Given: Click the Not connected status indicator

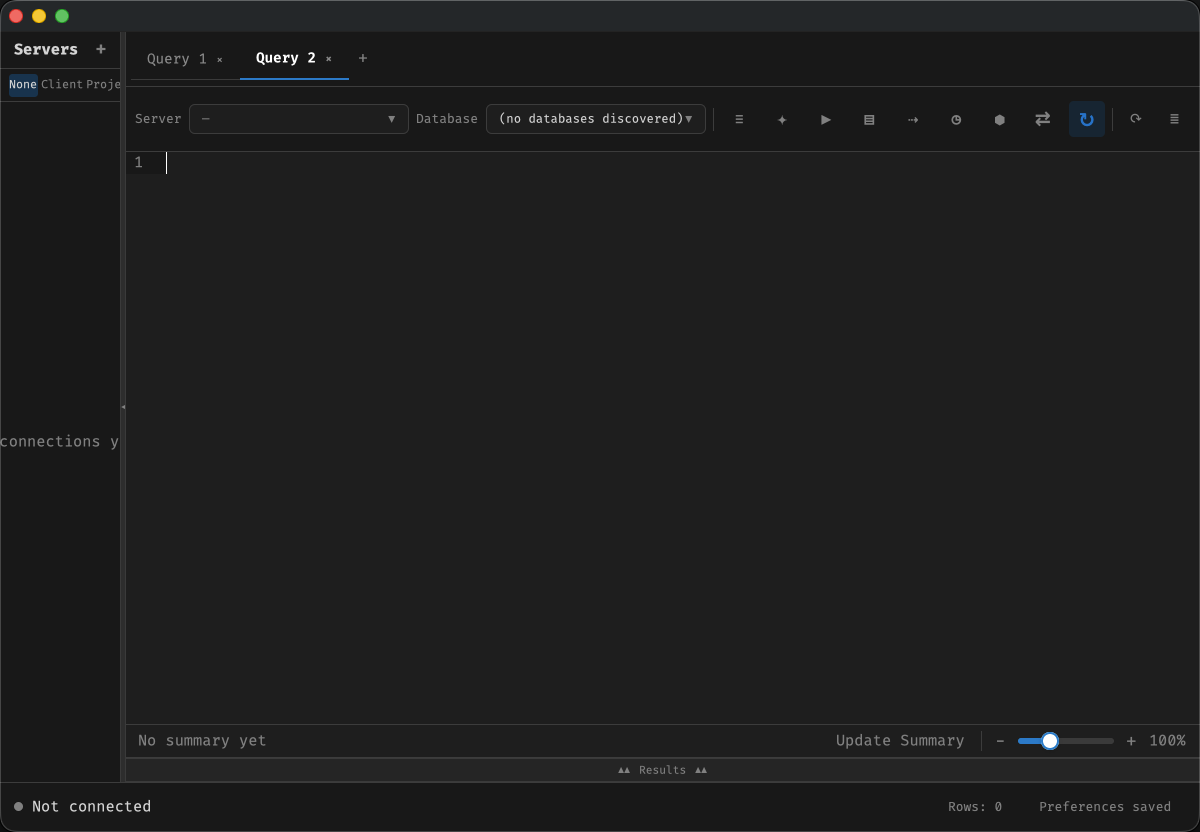Looking at the screenshot, I should (x=82, y=807).
